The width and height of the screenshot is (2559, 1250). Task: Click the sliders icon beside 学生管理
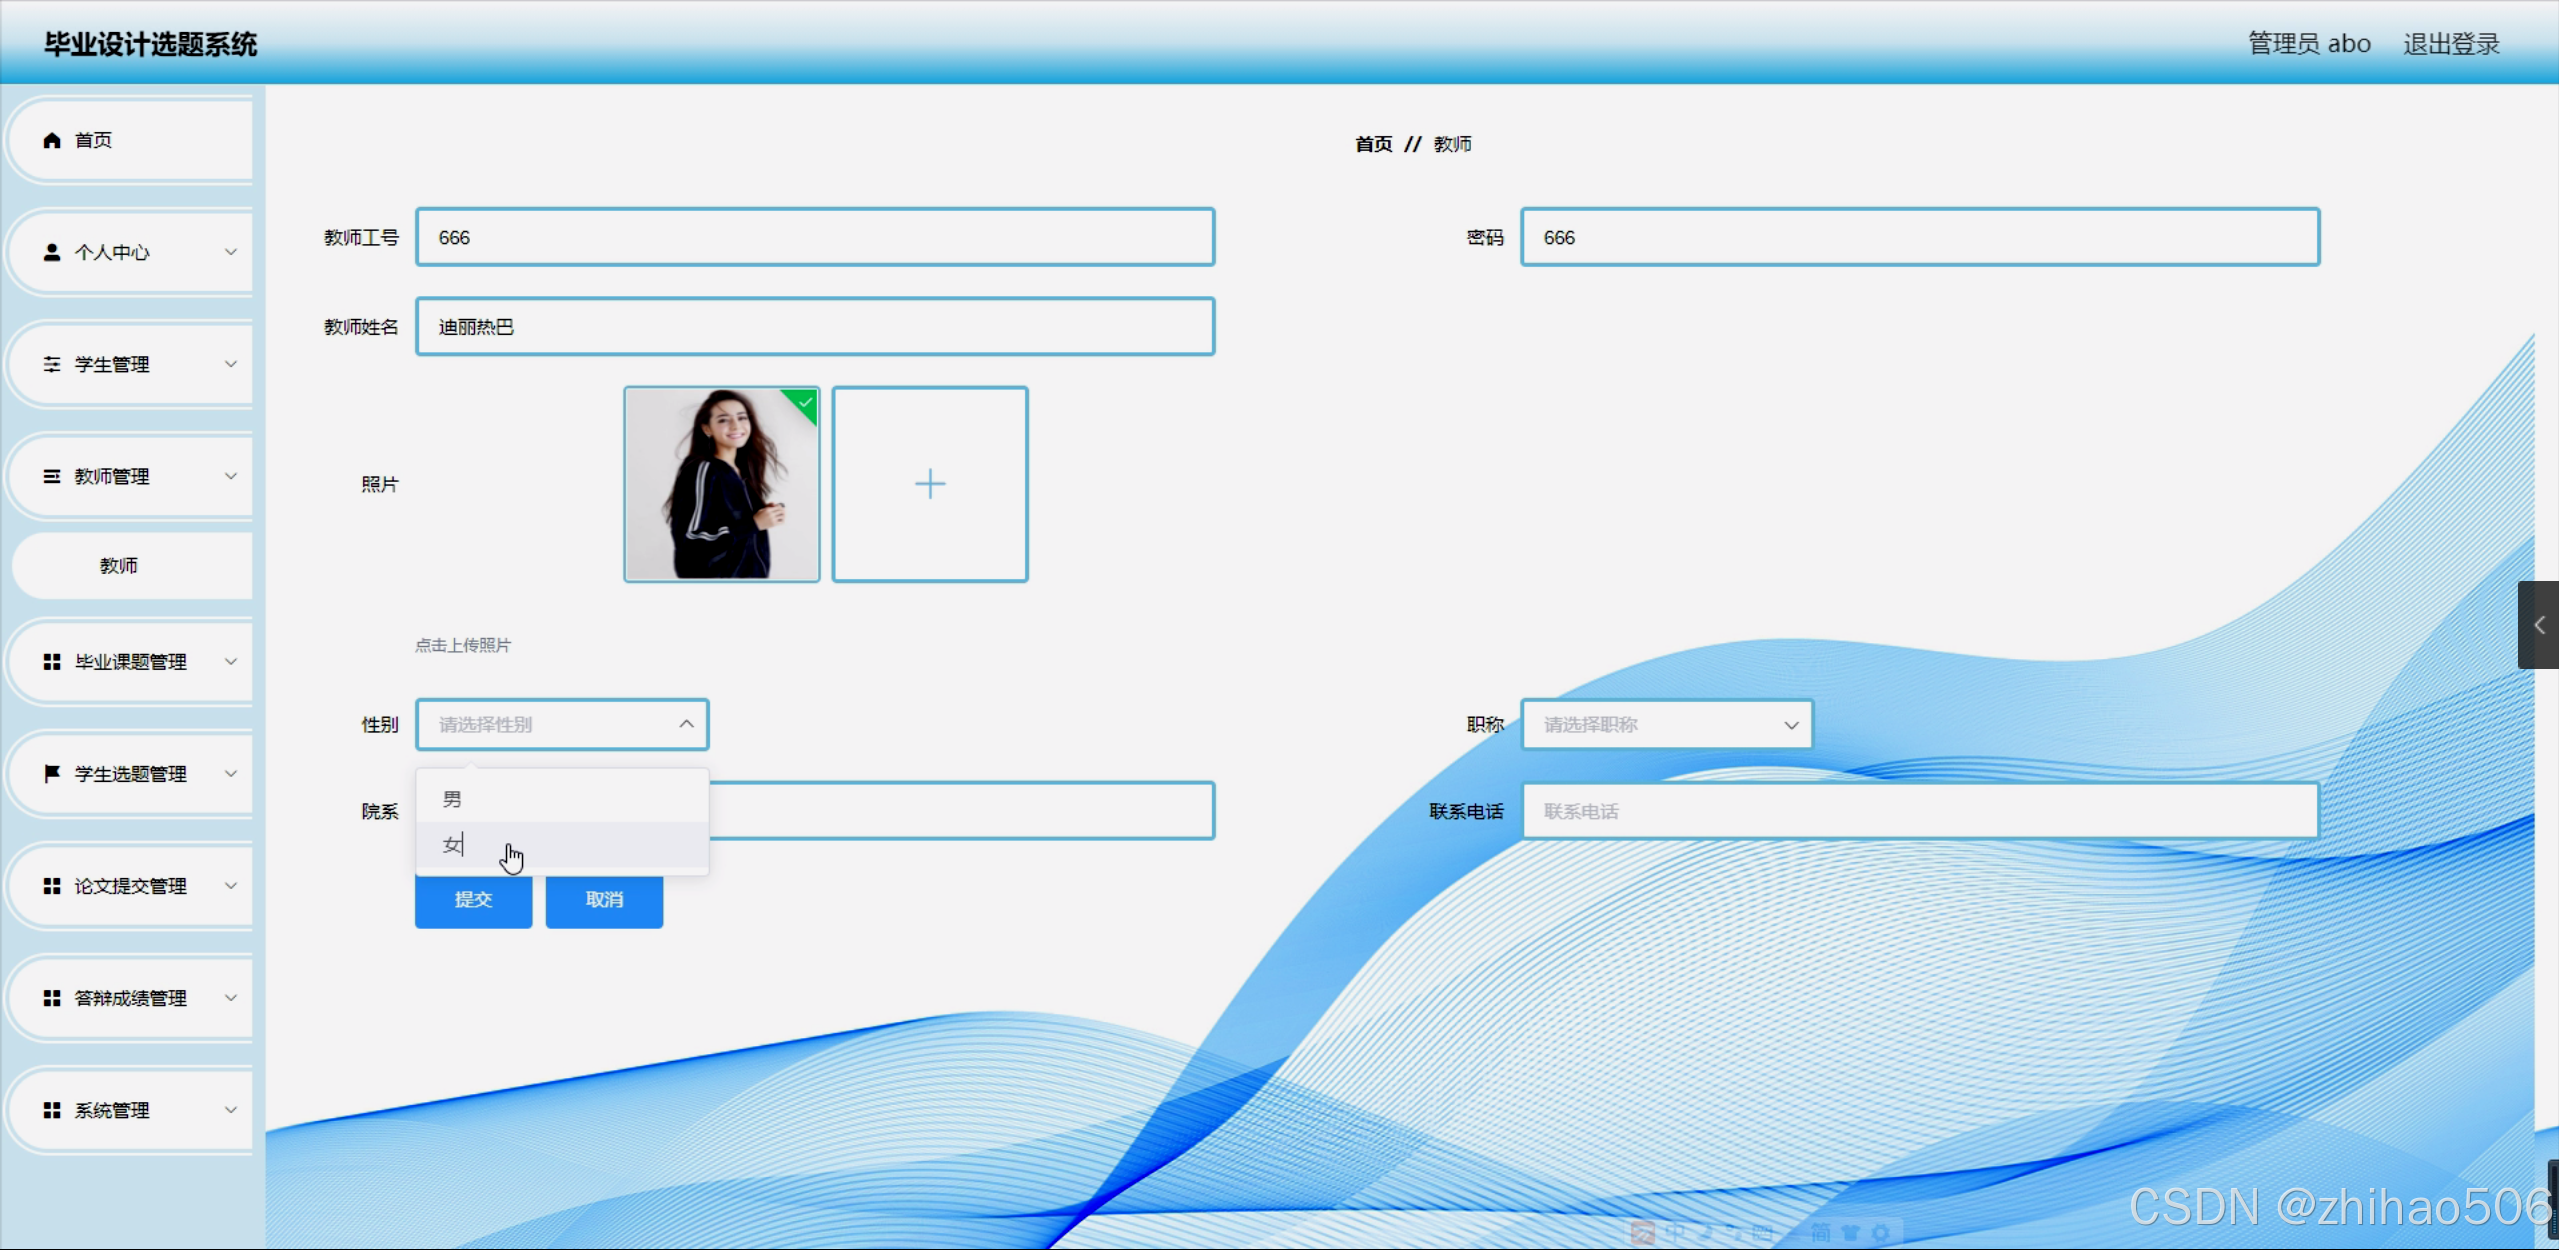(52, 364)
